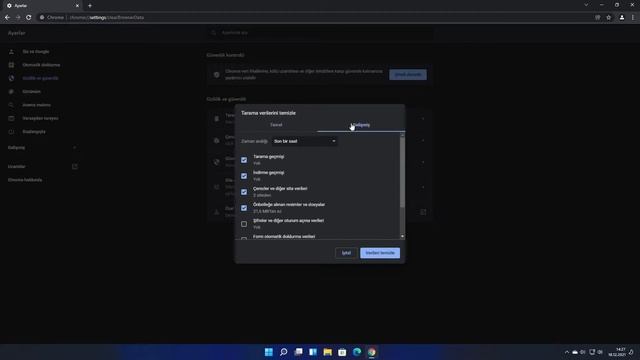Screen dimensions: 640x360
Task: Click the address bar URL
Action: (107, 18)
